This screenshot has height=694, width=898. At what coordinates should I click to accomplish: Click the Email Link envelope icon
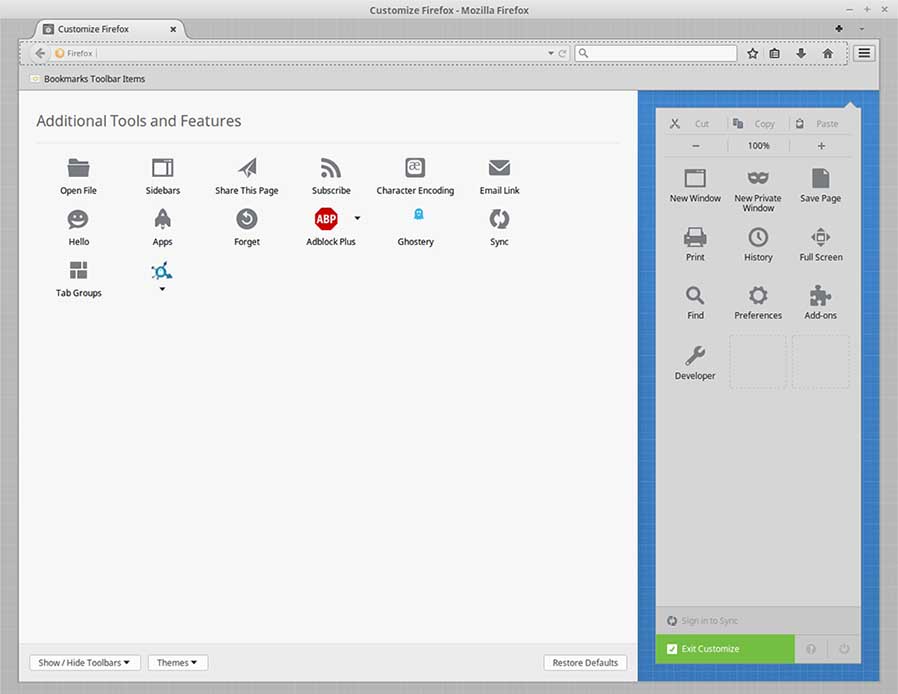tap(499, 168)
